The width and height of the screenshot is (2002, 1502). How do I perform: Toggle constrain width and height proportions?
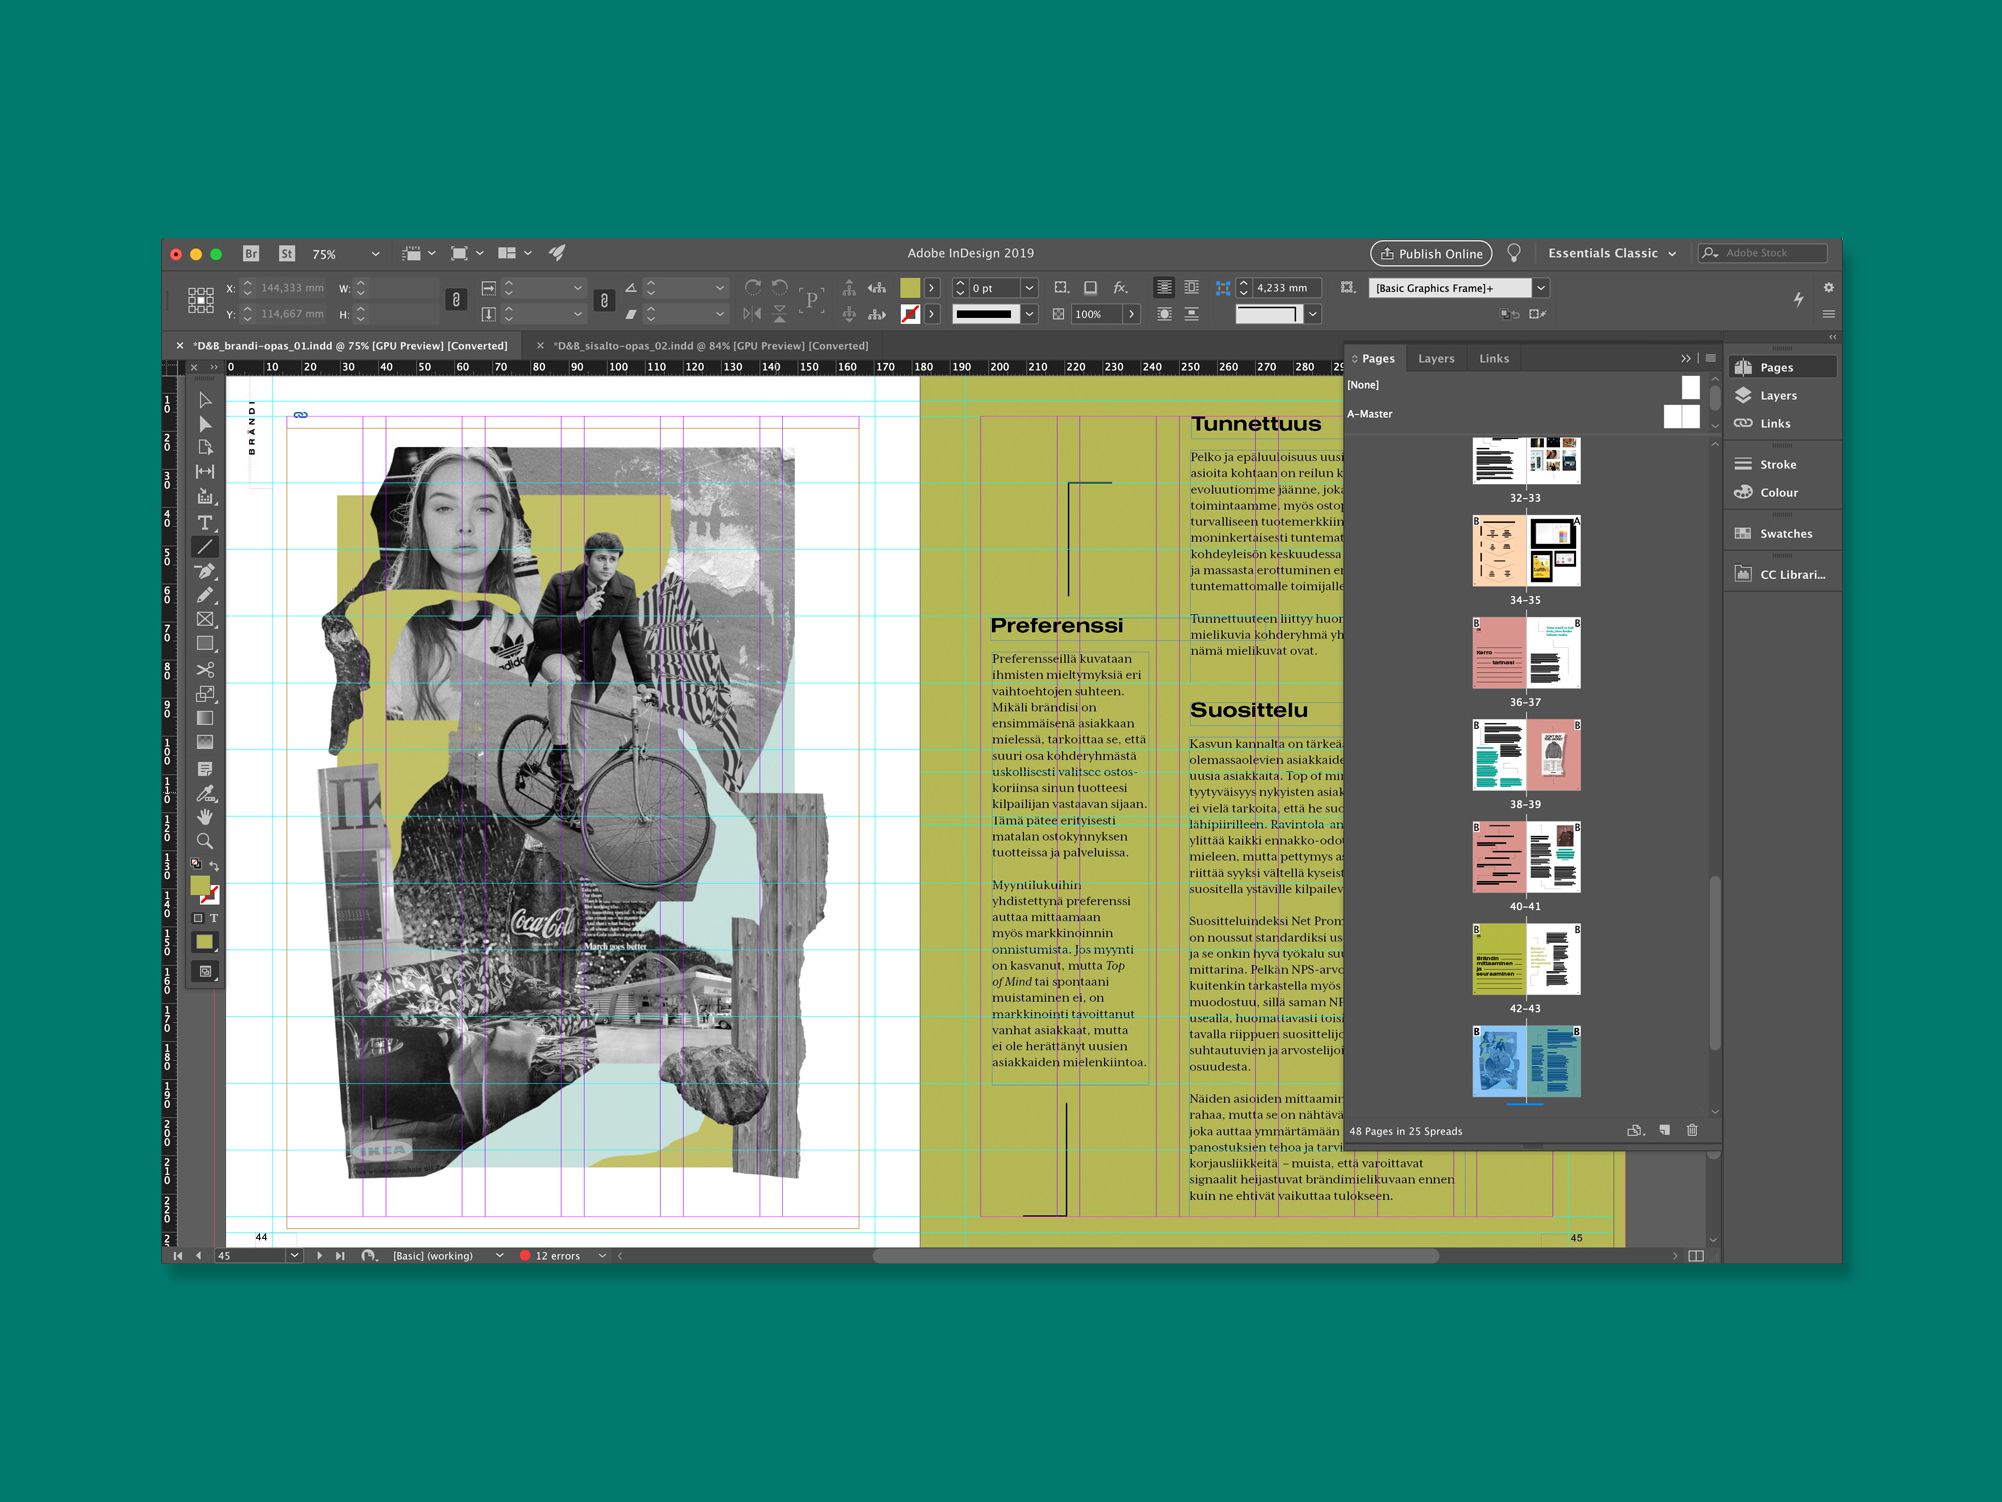click(456, 300)
